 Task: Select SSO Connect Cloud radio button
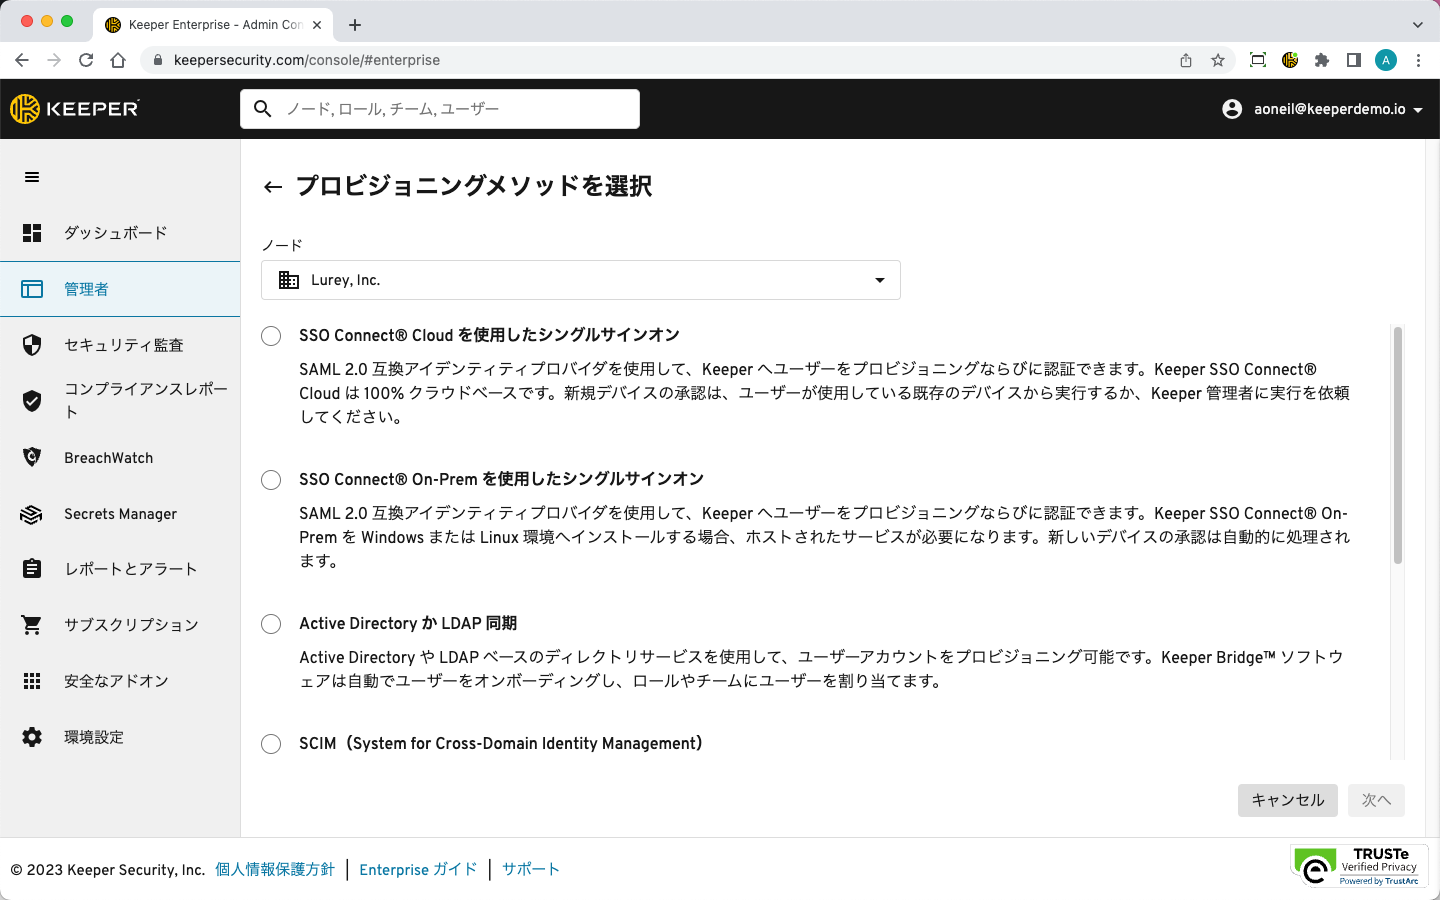271,336
